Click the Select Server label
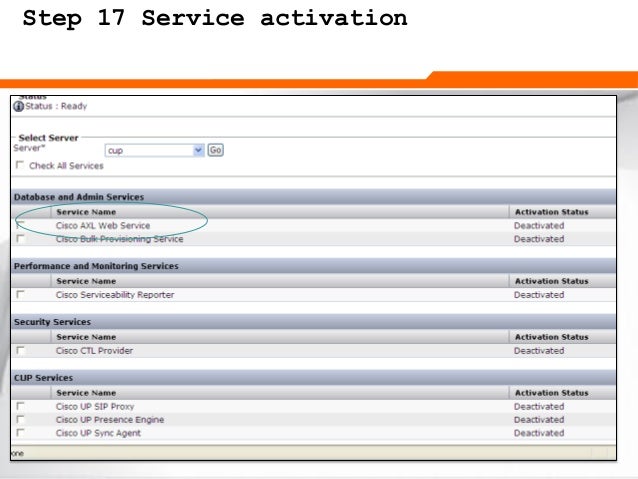Screen dimensions: 638x479 click(x=48, y=138)
